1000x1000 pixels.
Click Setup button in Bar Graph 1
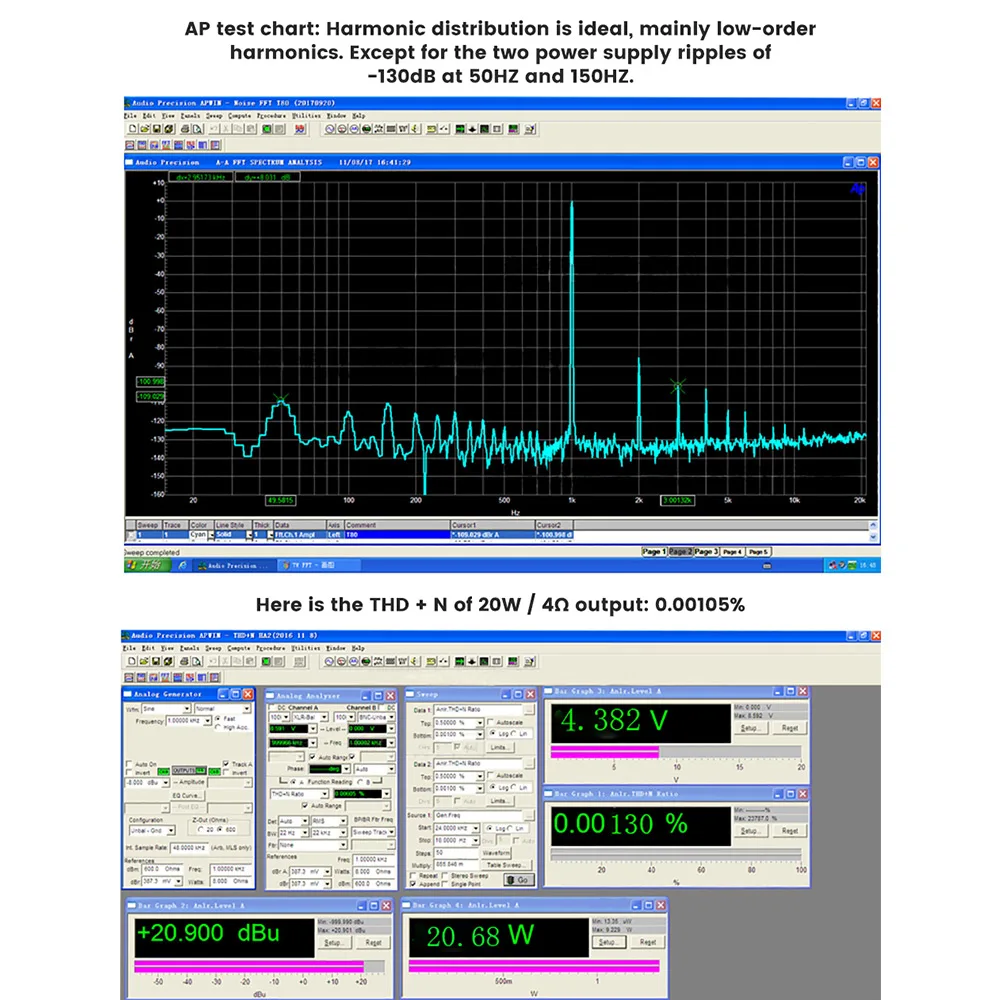pos(750,831)
